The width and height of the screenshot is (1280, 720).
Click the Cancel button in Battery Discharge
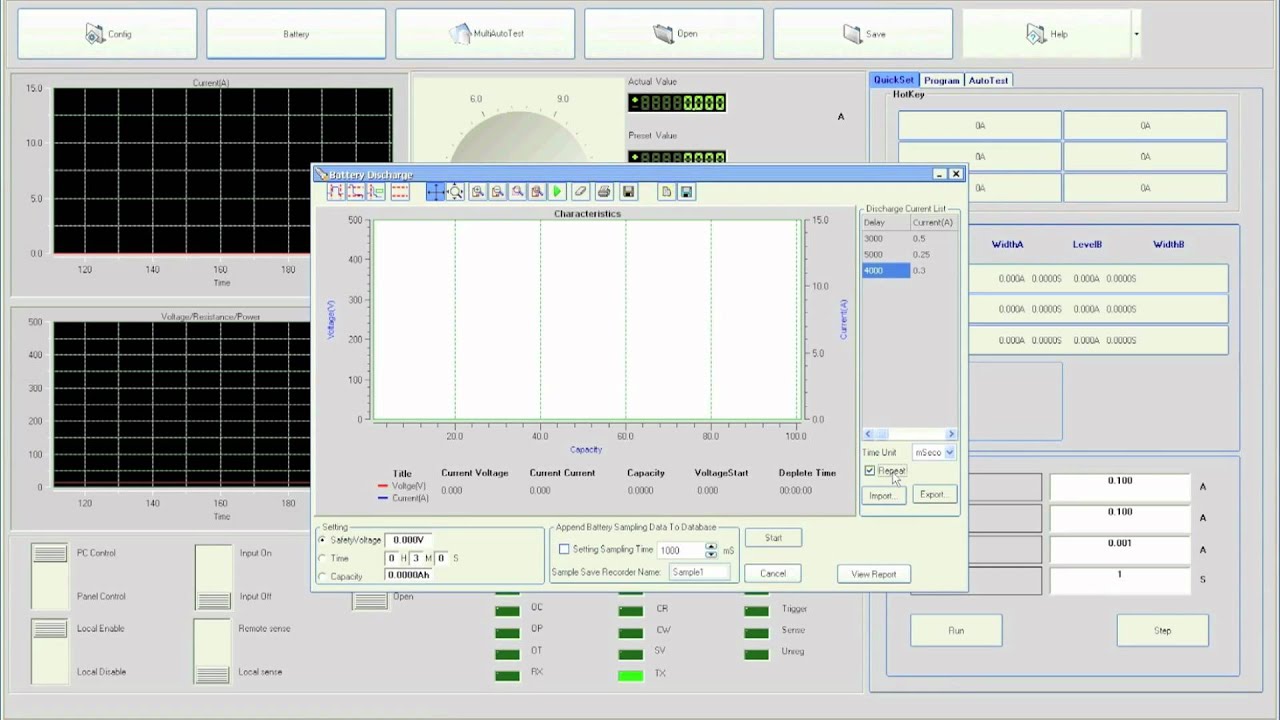click(773, 574)
